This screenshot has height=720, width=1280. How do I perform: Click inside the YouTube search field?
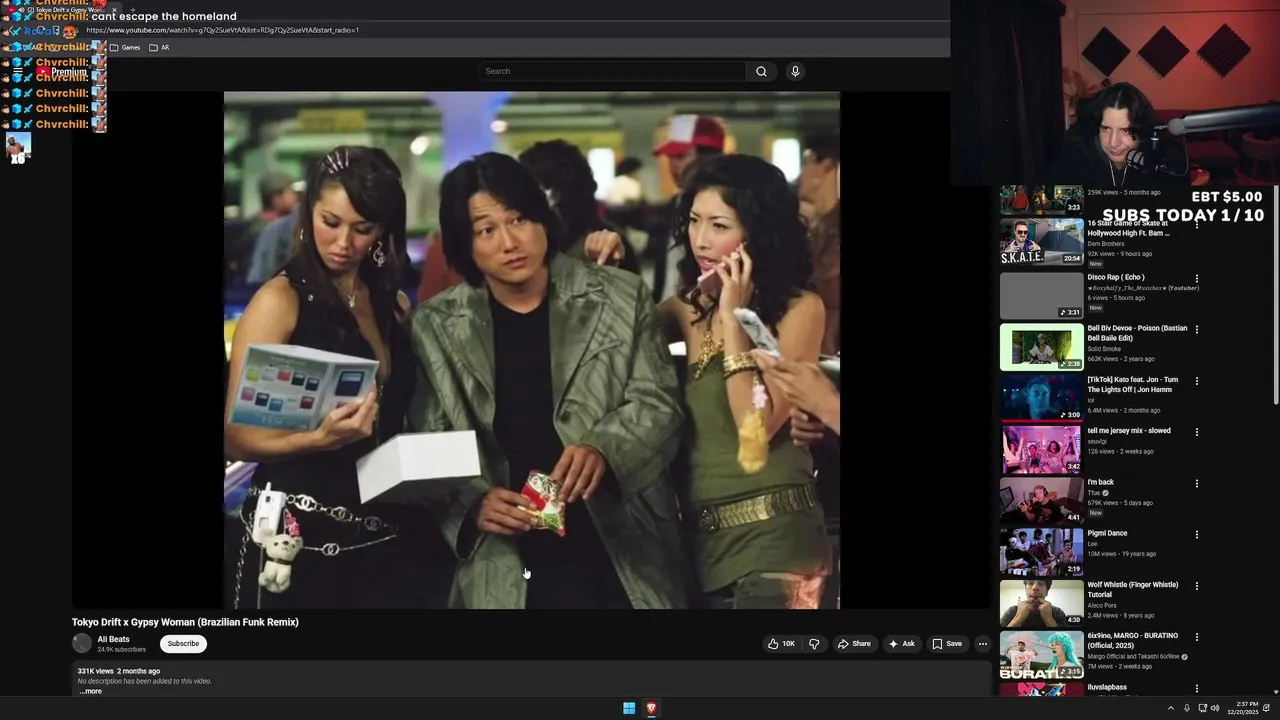tap(612, 71)
